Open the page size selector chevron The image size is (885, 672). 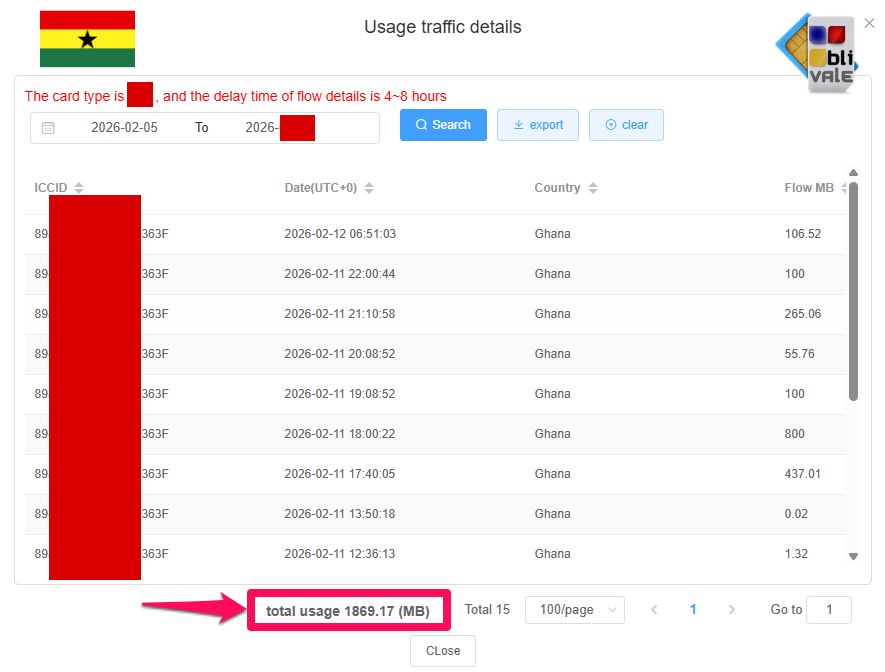tap(610, 609)
